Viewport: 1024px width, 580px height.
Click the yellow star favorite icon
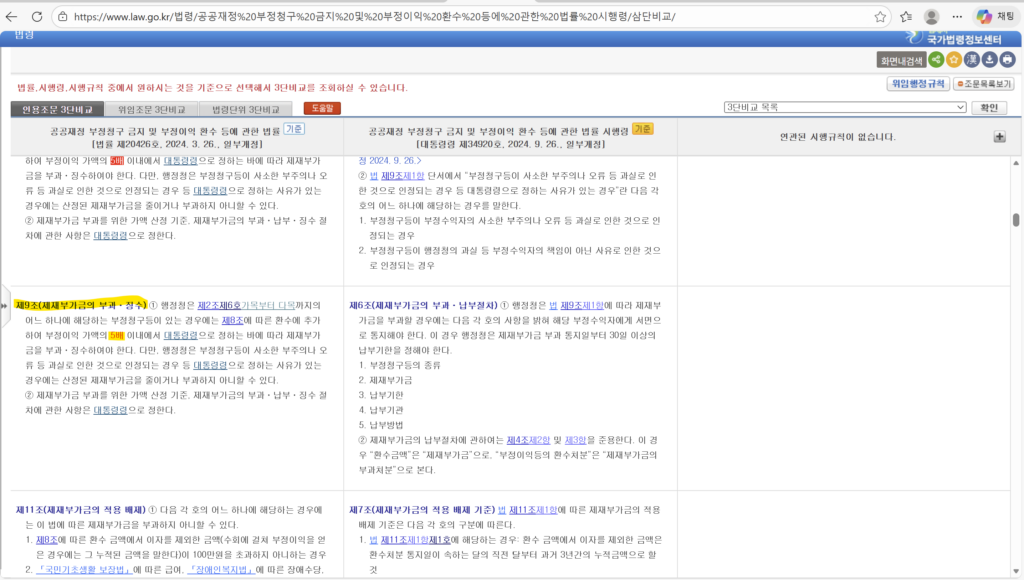coord(953,62)
